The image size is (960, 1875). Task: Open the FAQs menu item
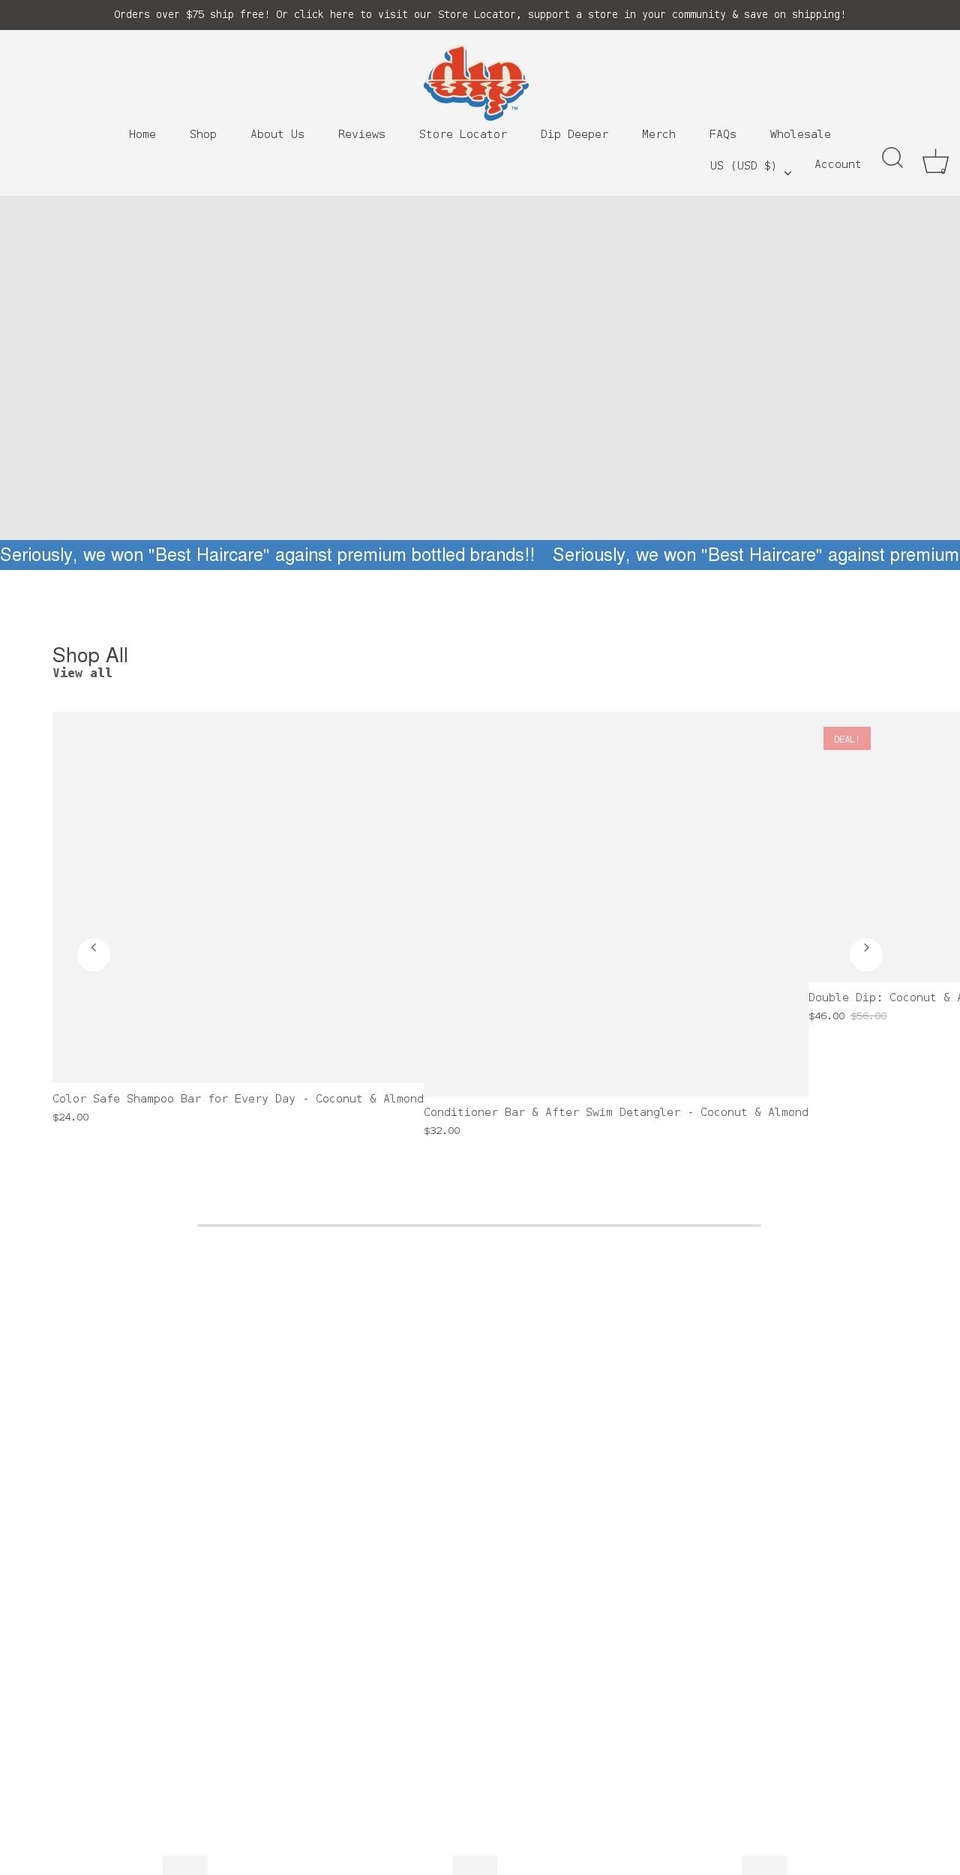click(722, 134)
